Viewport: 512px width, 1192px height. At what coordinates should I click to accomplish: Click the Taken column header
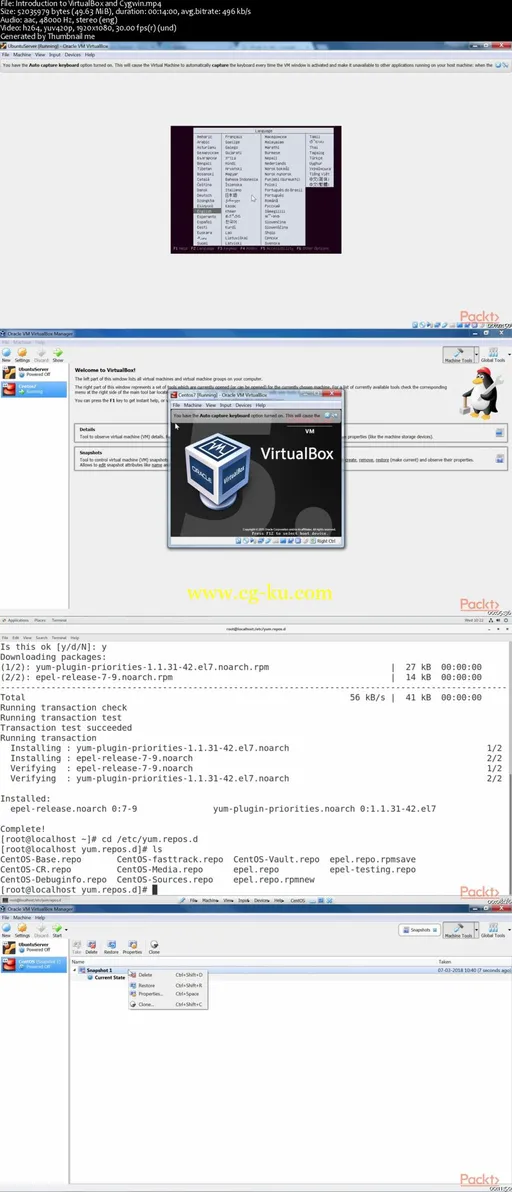[444, 962]
